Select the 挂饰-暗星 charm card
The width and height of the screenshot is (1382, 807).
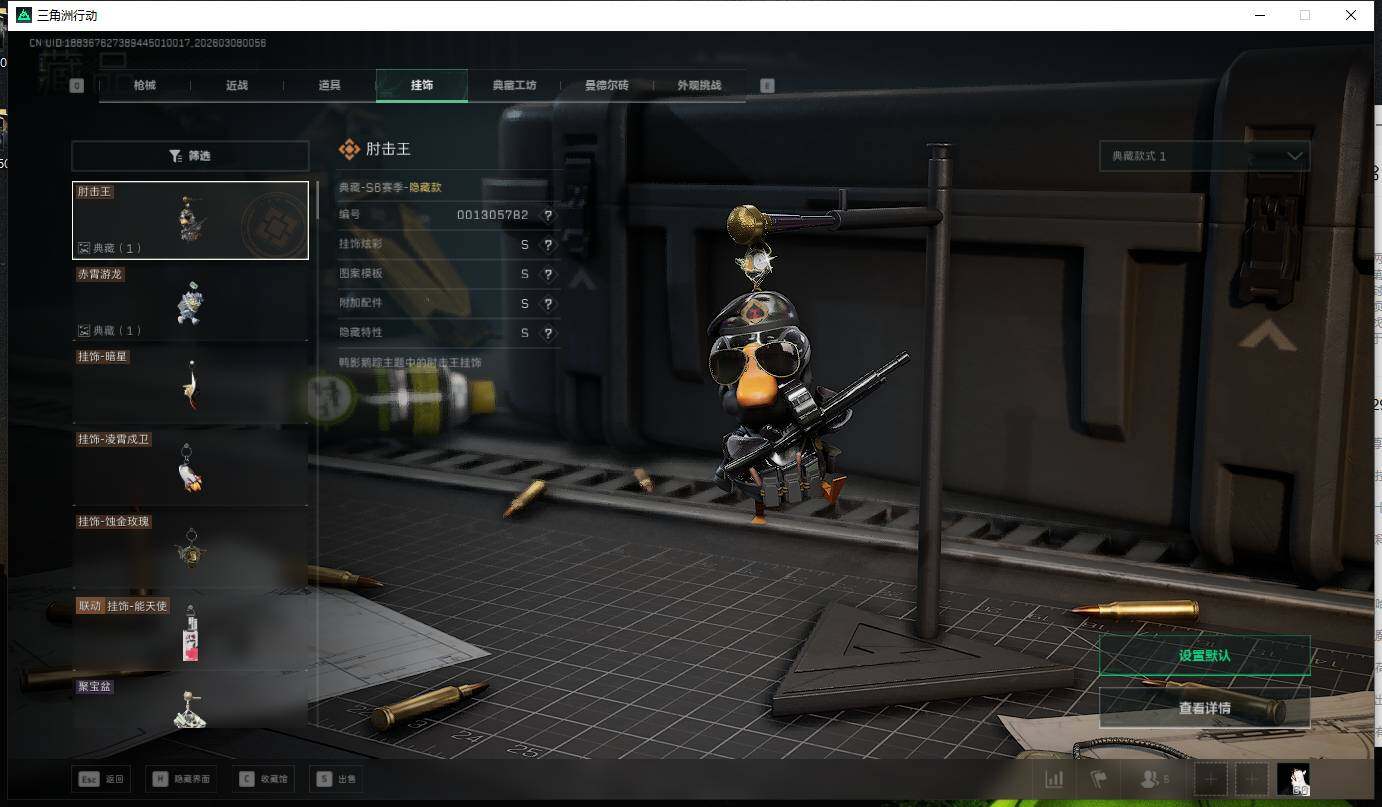[x=190, y=385]
